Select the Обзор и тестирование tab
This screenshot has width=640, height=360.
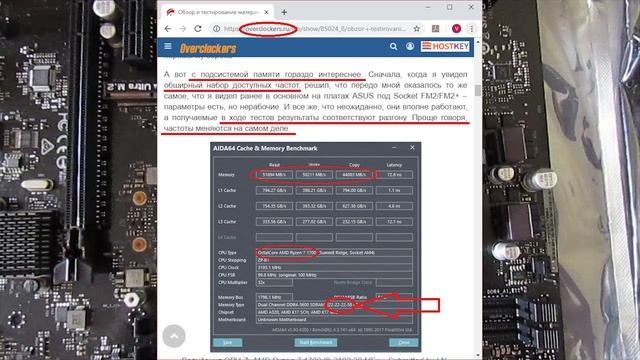218,12
